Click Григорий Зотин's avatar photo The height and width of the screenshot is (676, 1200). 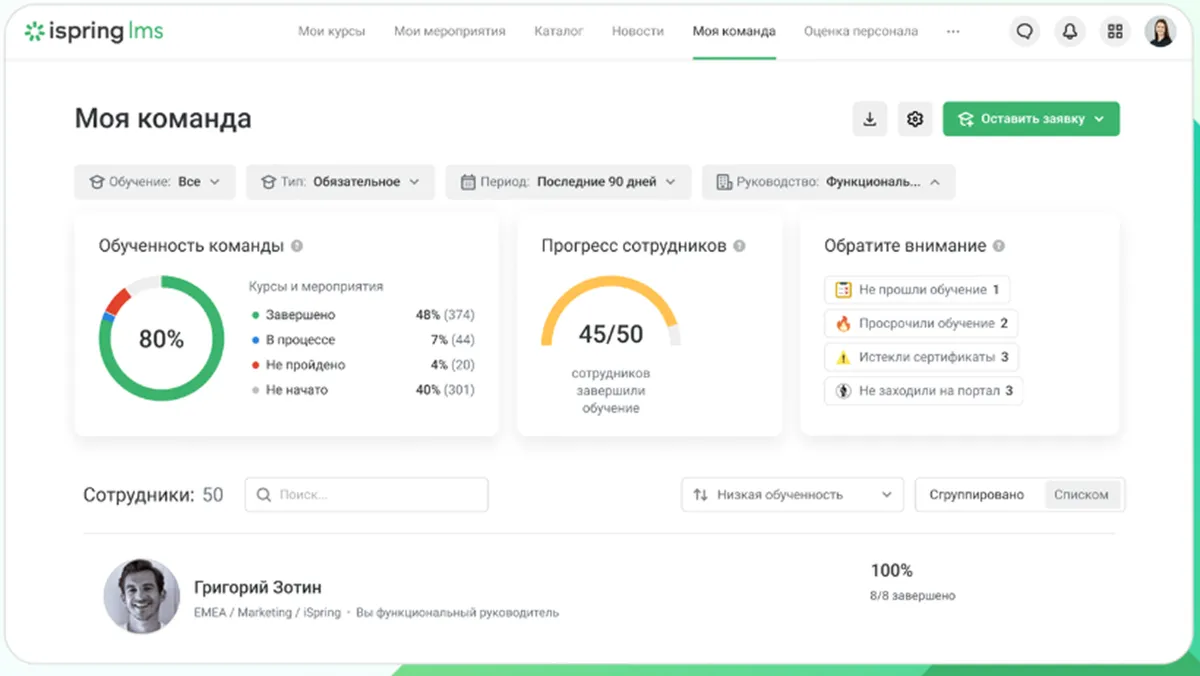pos(142,596)
